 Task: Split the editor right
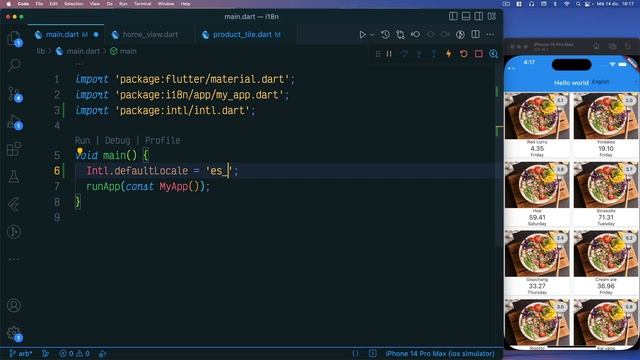pos(476,35)
